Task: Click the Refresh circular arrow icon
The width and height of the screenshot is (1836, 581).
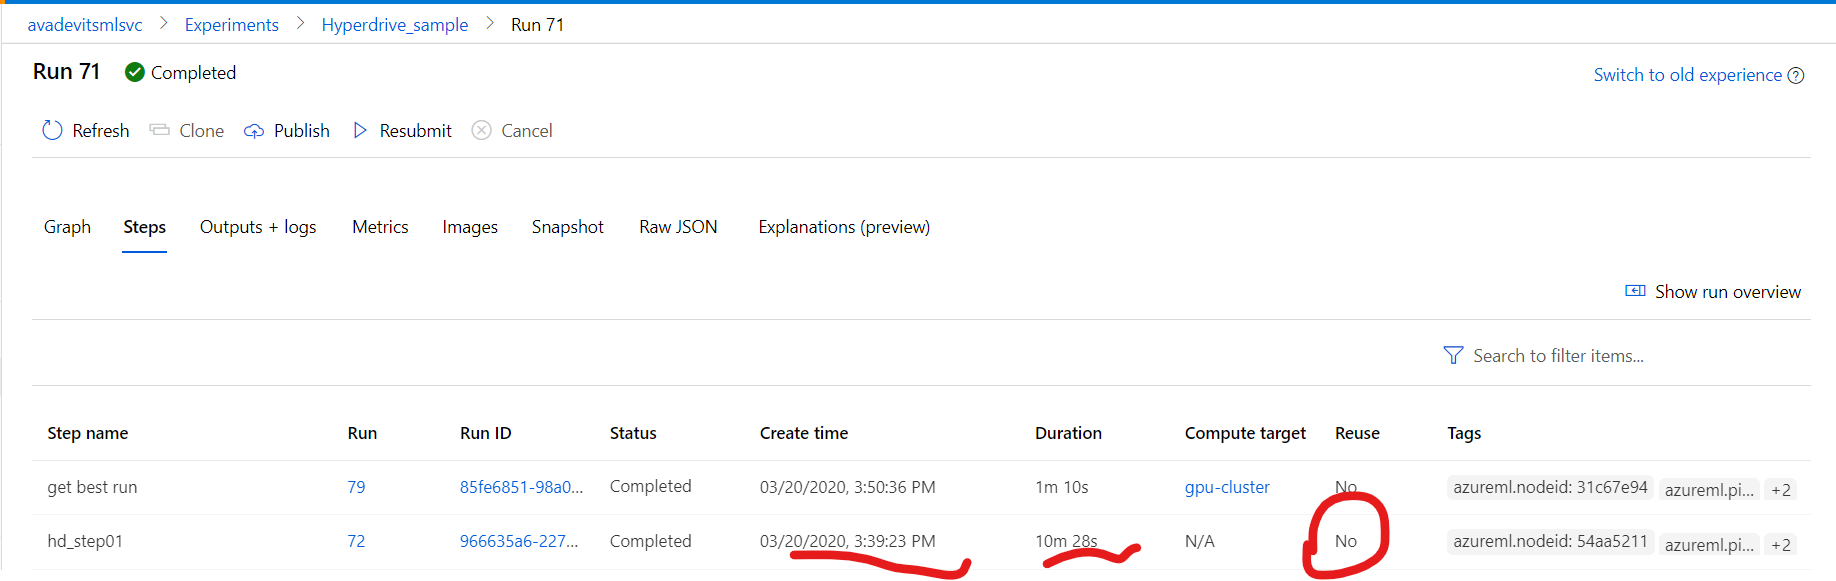Action: [x=52, y=130]
